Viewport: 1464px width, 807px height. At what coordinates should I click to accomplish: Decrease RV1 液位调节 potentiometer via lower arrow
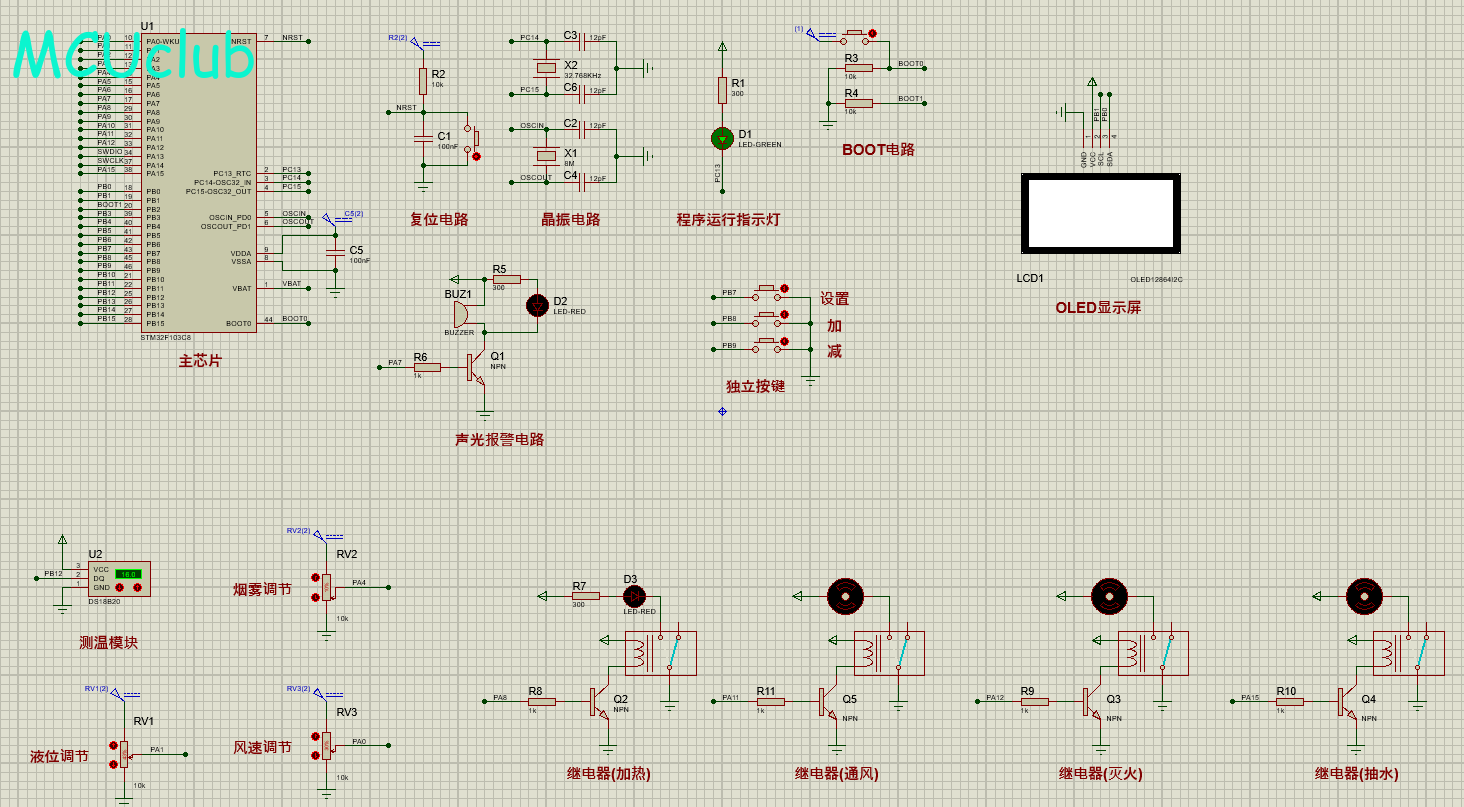113,764
